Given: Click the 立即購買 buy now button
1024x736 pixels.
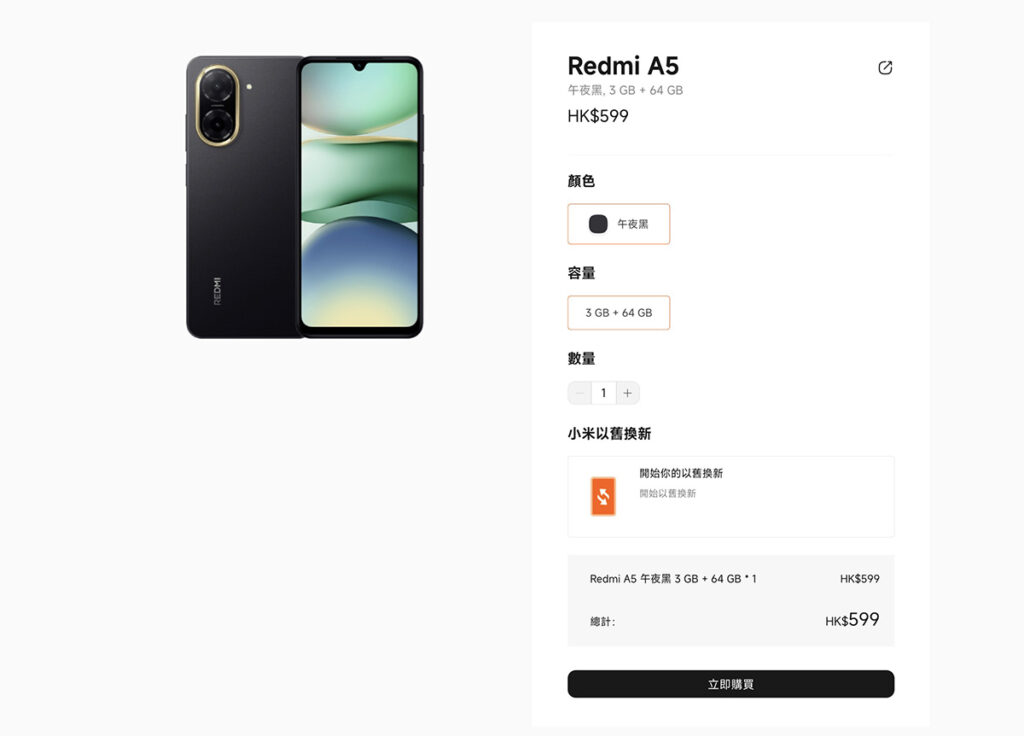Looking at the screenshot, I should [x=731, y=684].
